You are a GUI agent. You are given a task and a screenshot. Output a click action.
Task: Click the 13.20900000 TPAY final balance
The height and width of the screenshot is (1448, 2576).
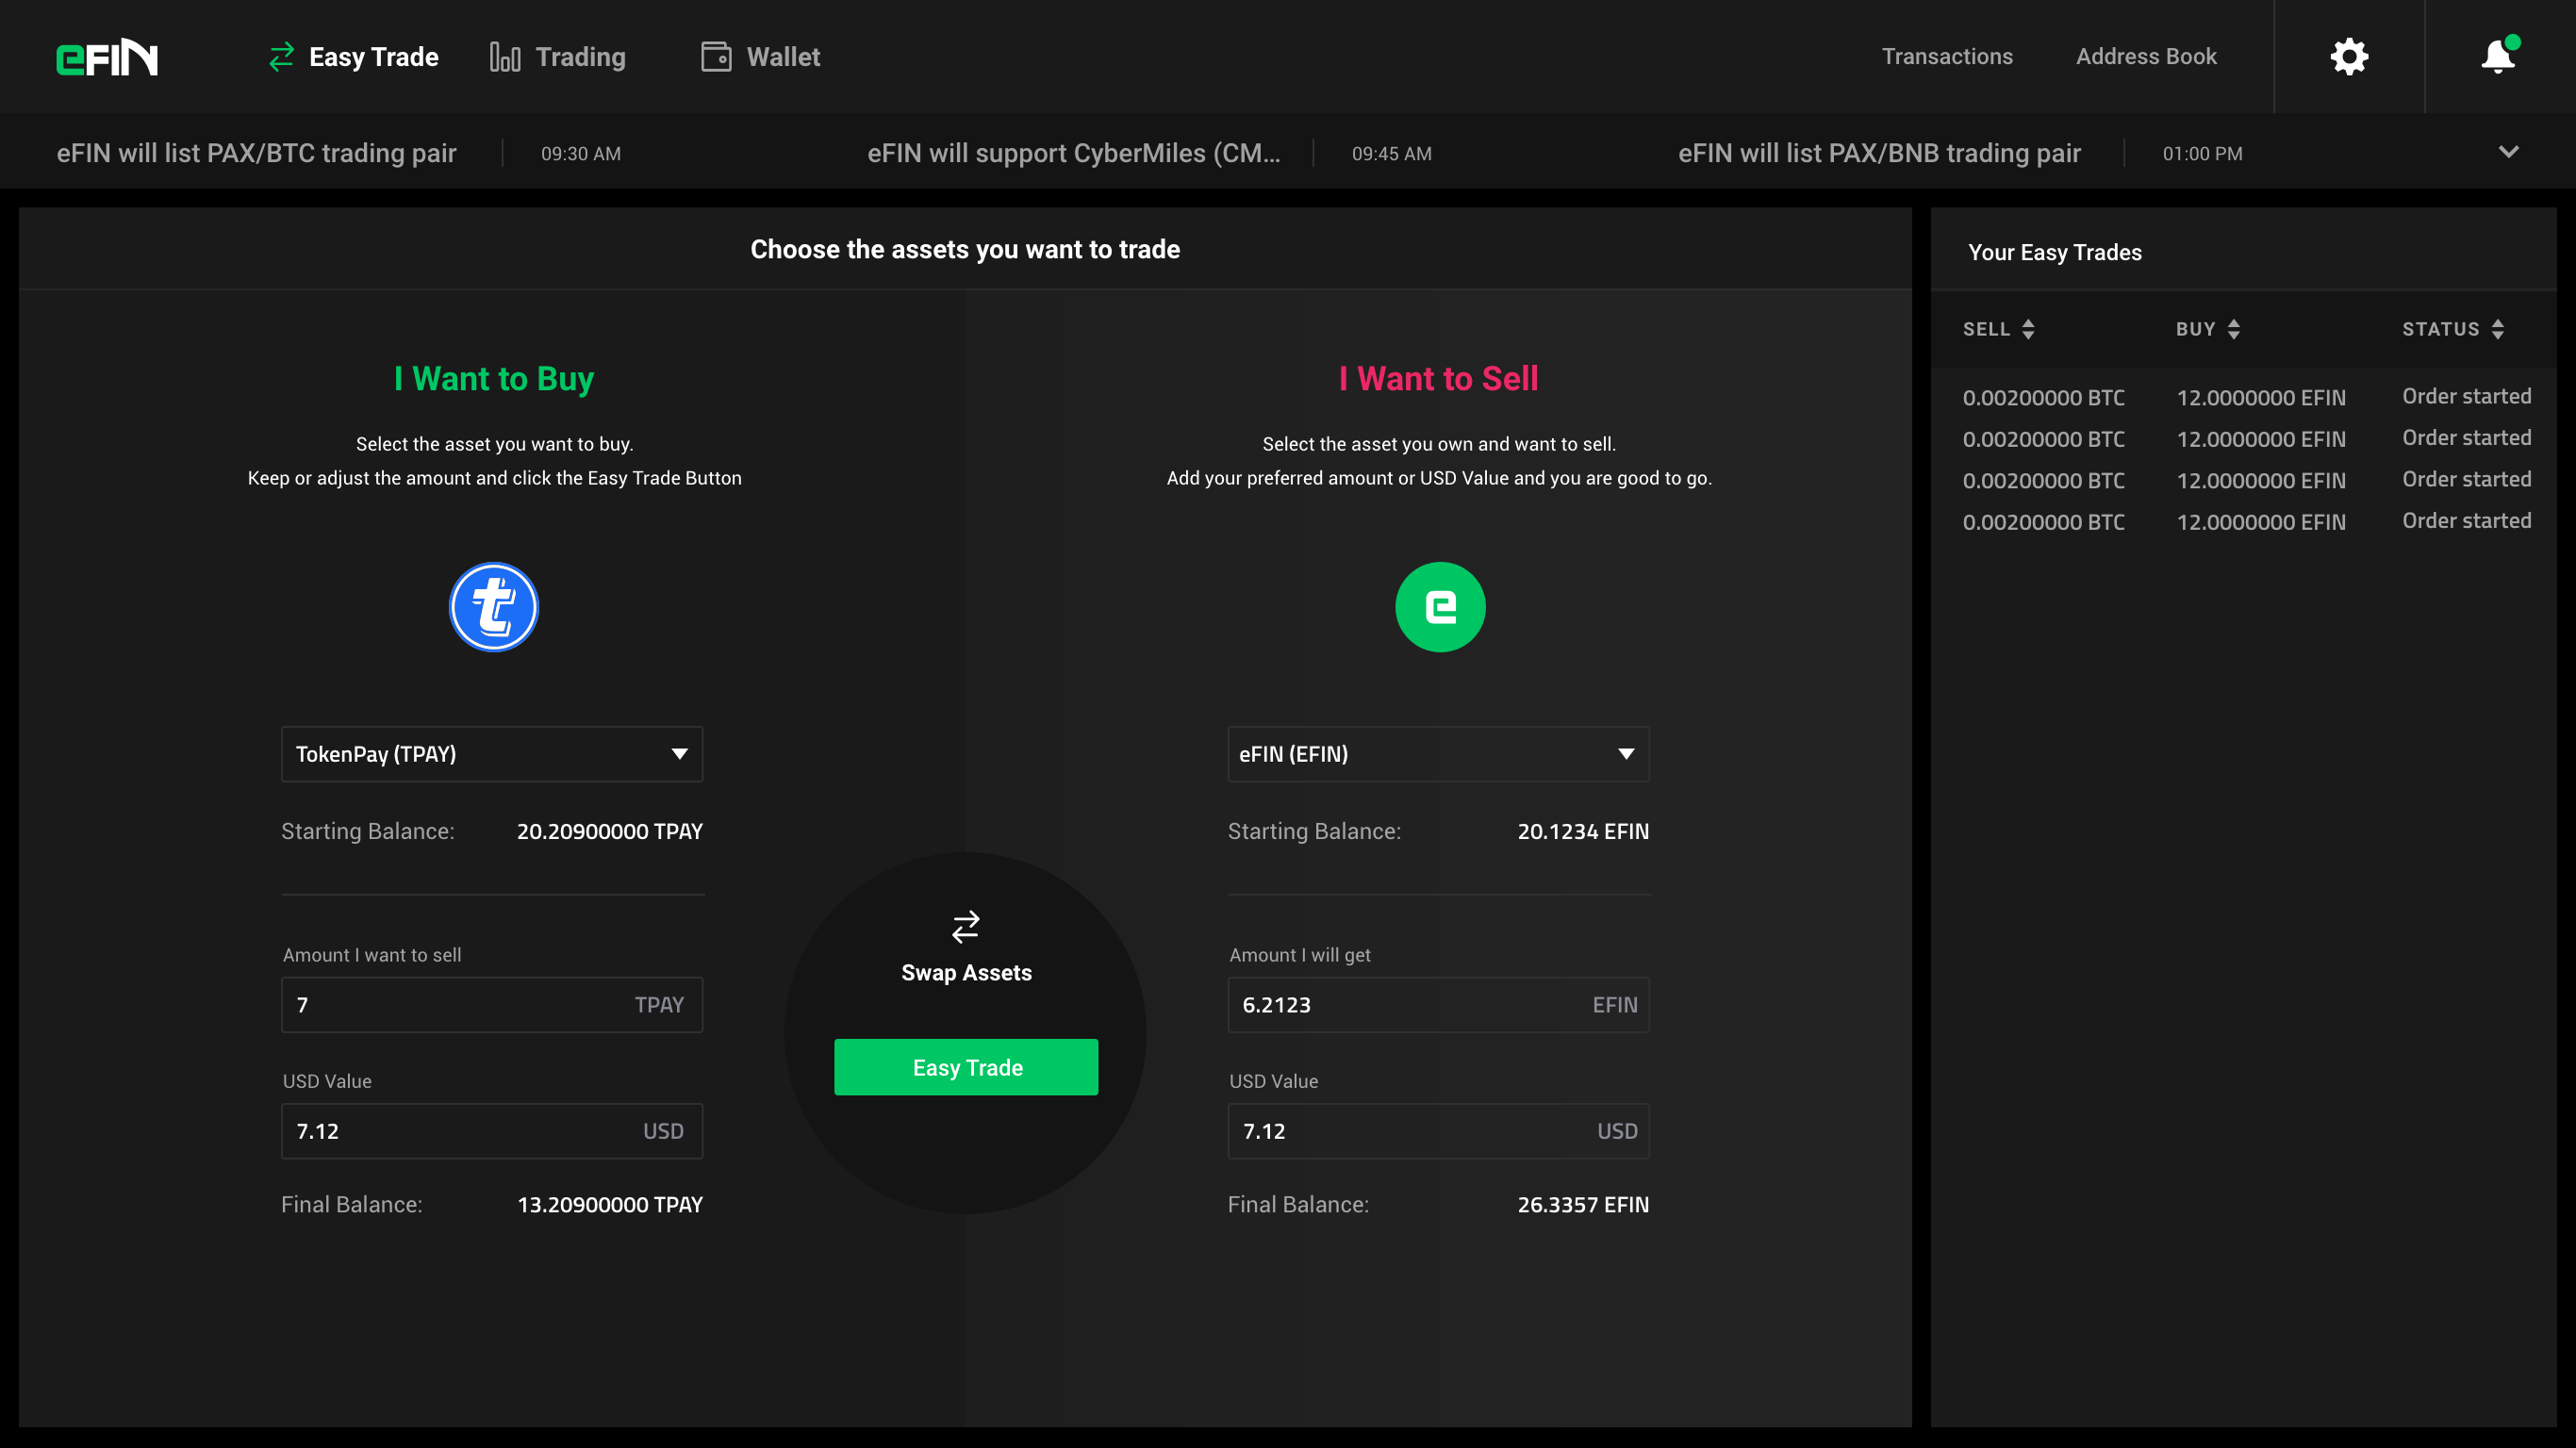[x=610, y=1204]
